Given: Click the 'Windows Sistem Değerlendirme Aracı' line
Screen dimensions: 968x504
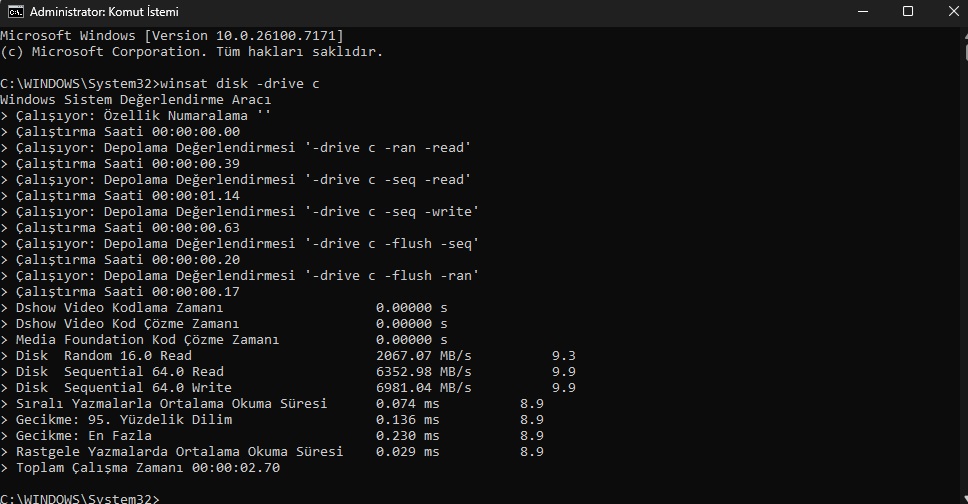Looking at the screenshot, I should [x=135, y=99].
